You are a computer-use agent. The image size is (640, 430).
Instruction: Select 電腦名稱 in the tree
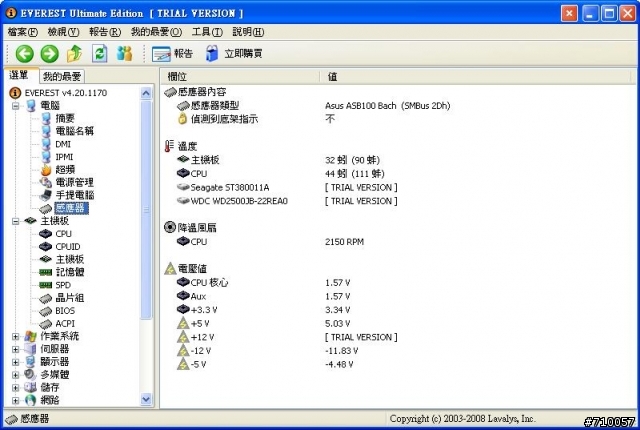75,131
